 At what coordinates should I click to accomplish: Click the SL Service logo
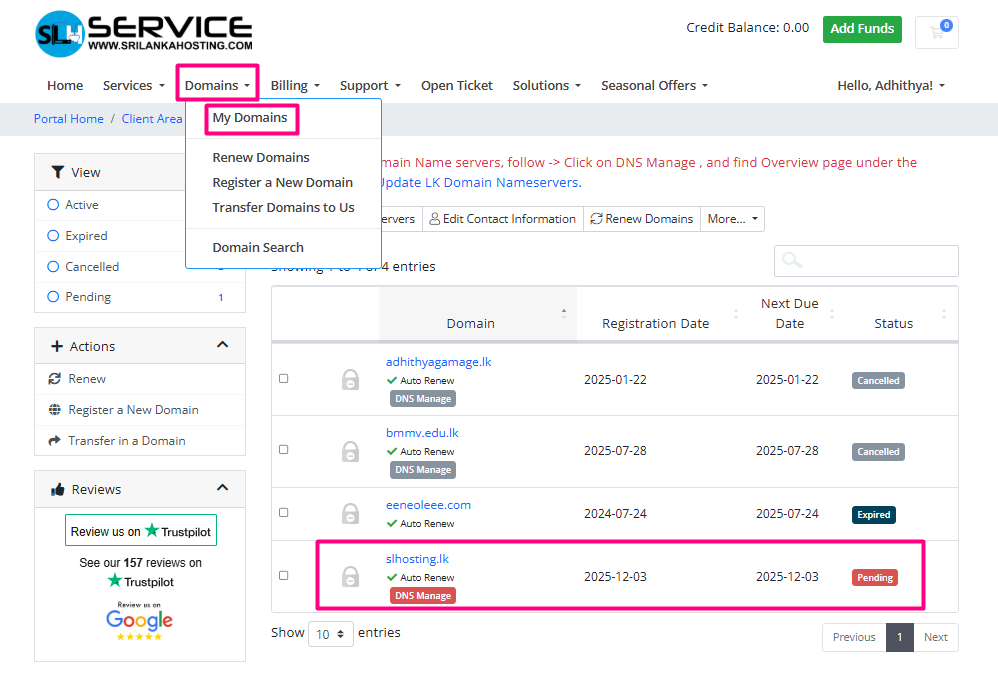(x=143, y=34)
